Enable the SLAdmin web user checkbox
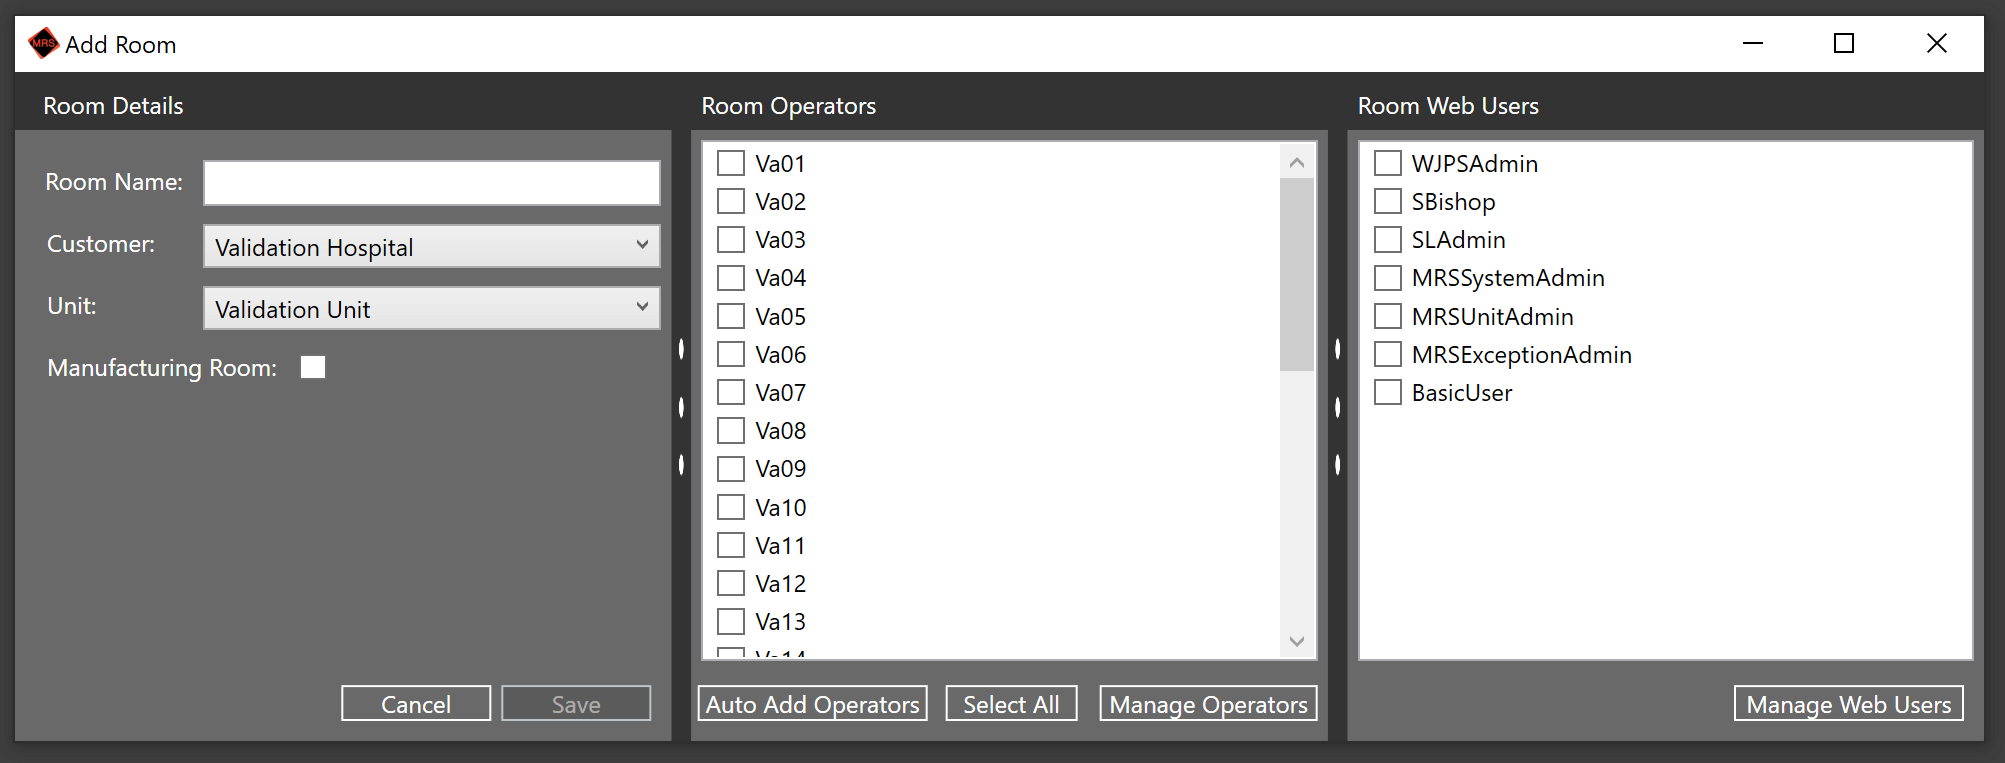Screen dimensions: 2005x763 tap(1388, 239)
